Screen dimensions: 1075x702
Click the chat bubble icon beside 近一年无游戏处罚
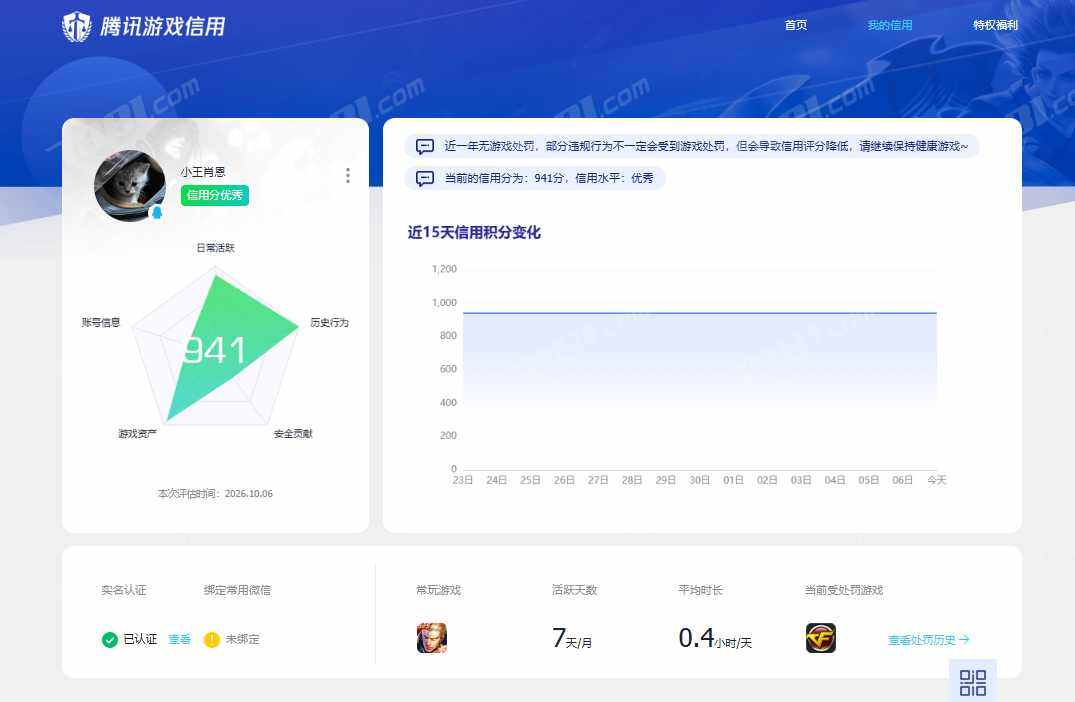[x=425, y=146]
